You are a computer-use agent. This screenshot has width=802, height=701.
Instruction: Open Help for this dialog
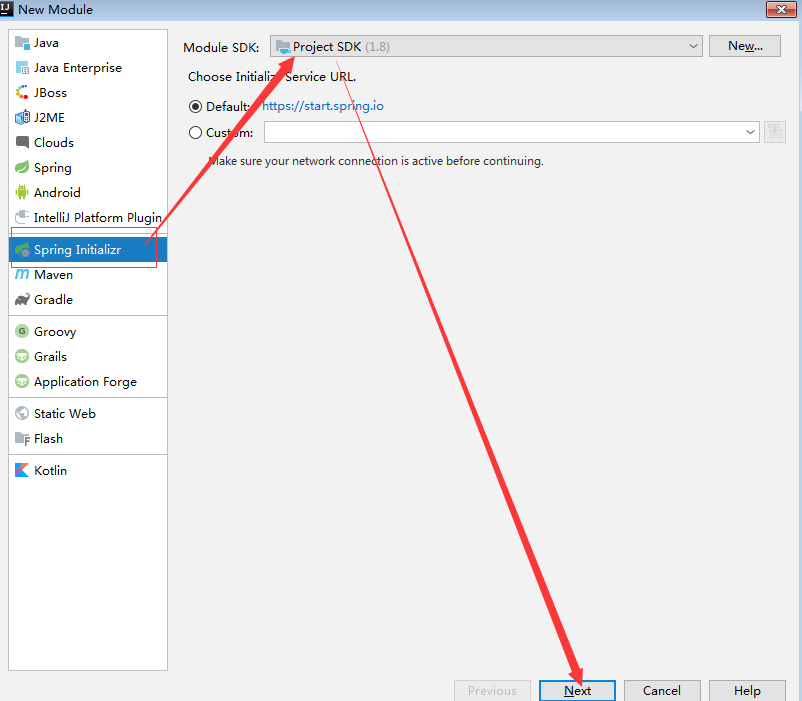click(x=747, y=691)
